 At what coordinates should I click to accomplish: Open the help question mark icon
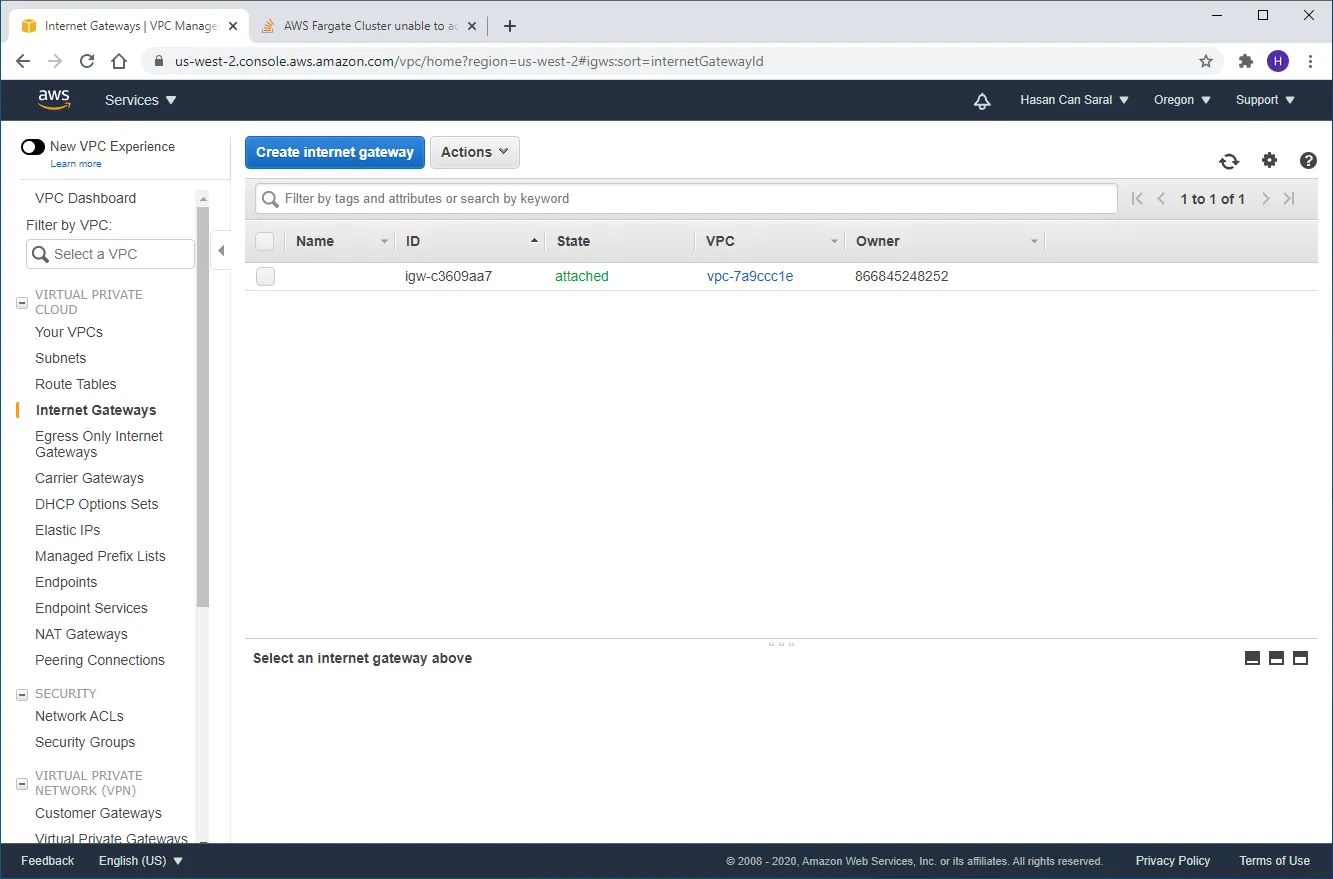tap(1308, 160)
